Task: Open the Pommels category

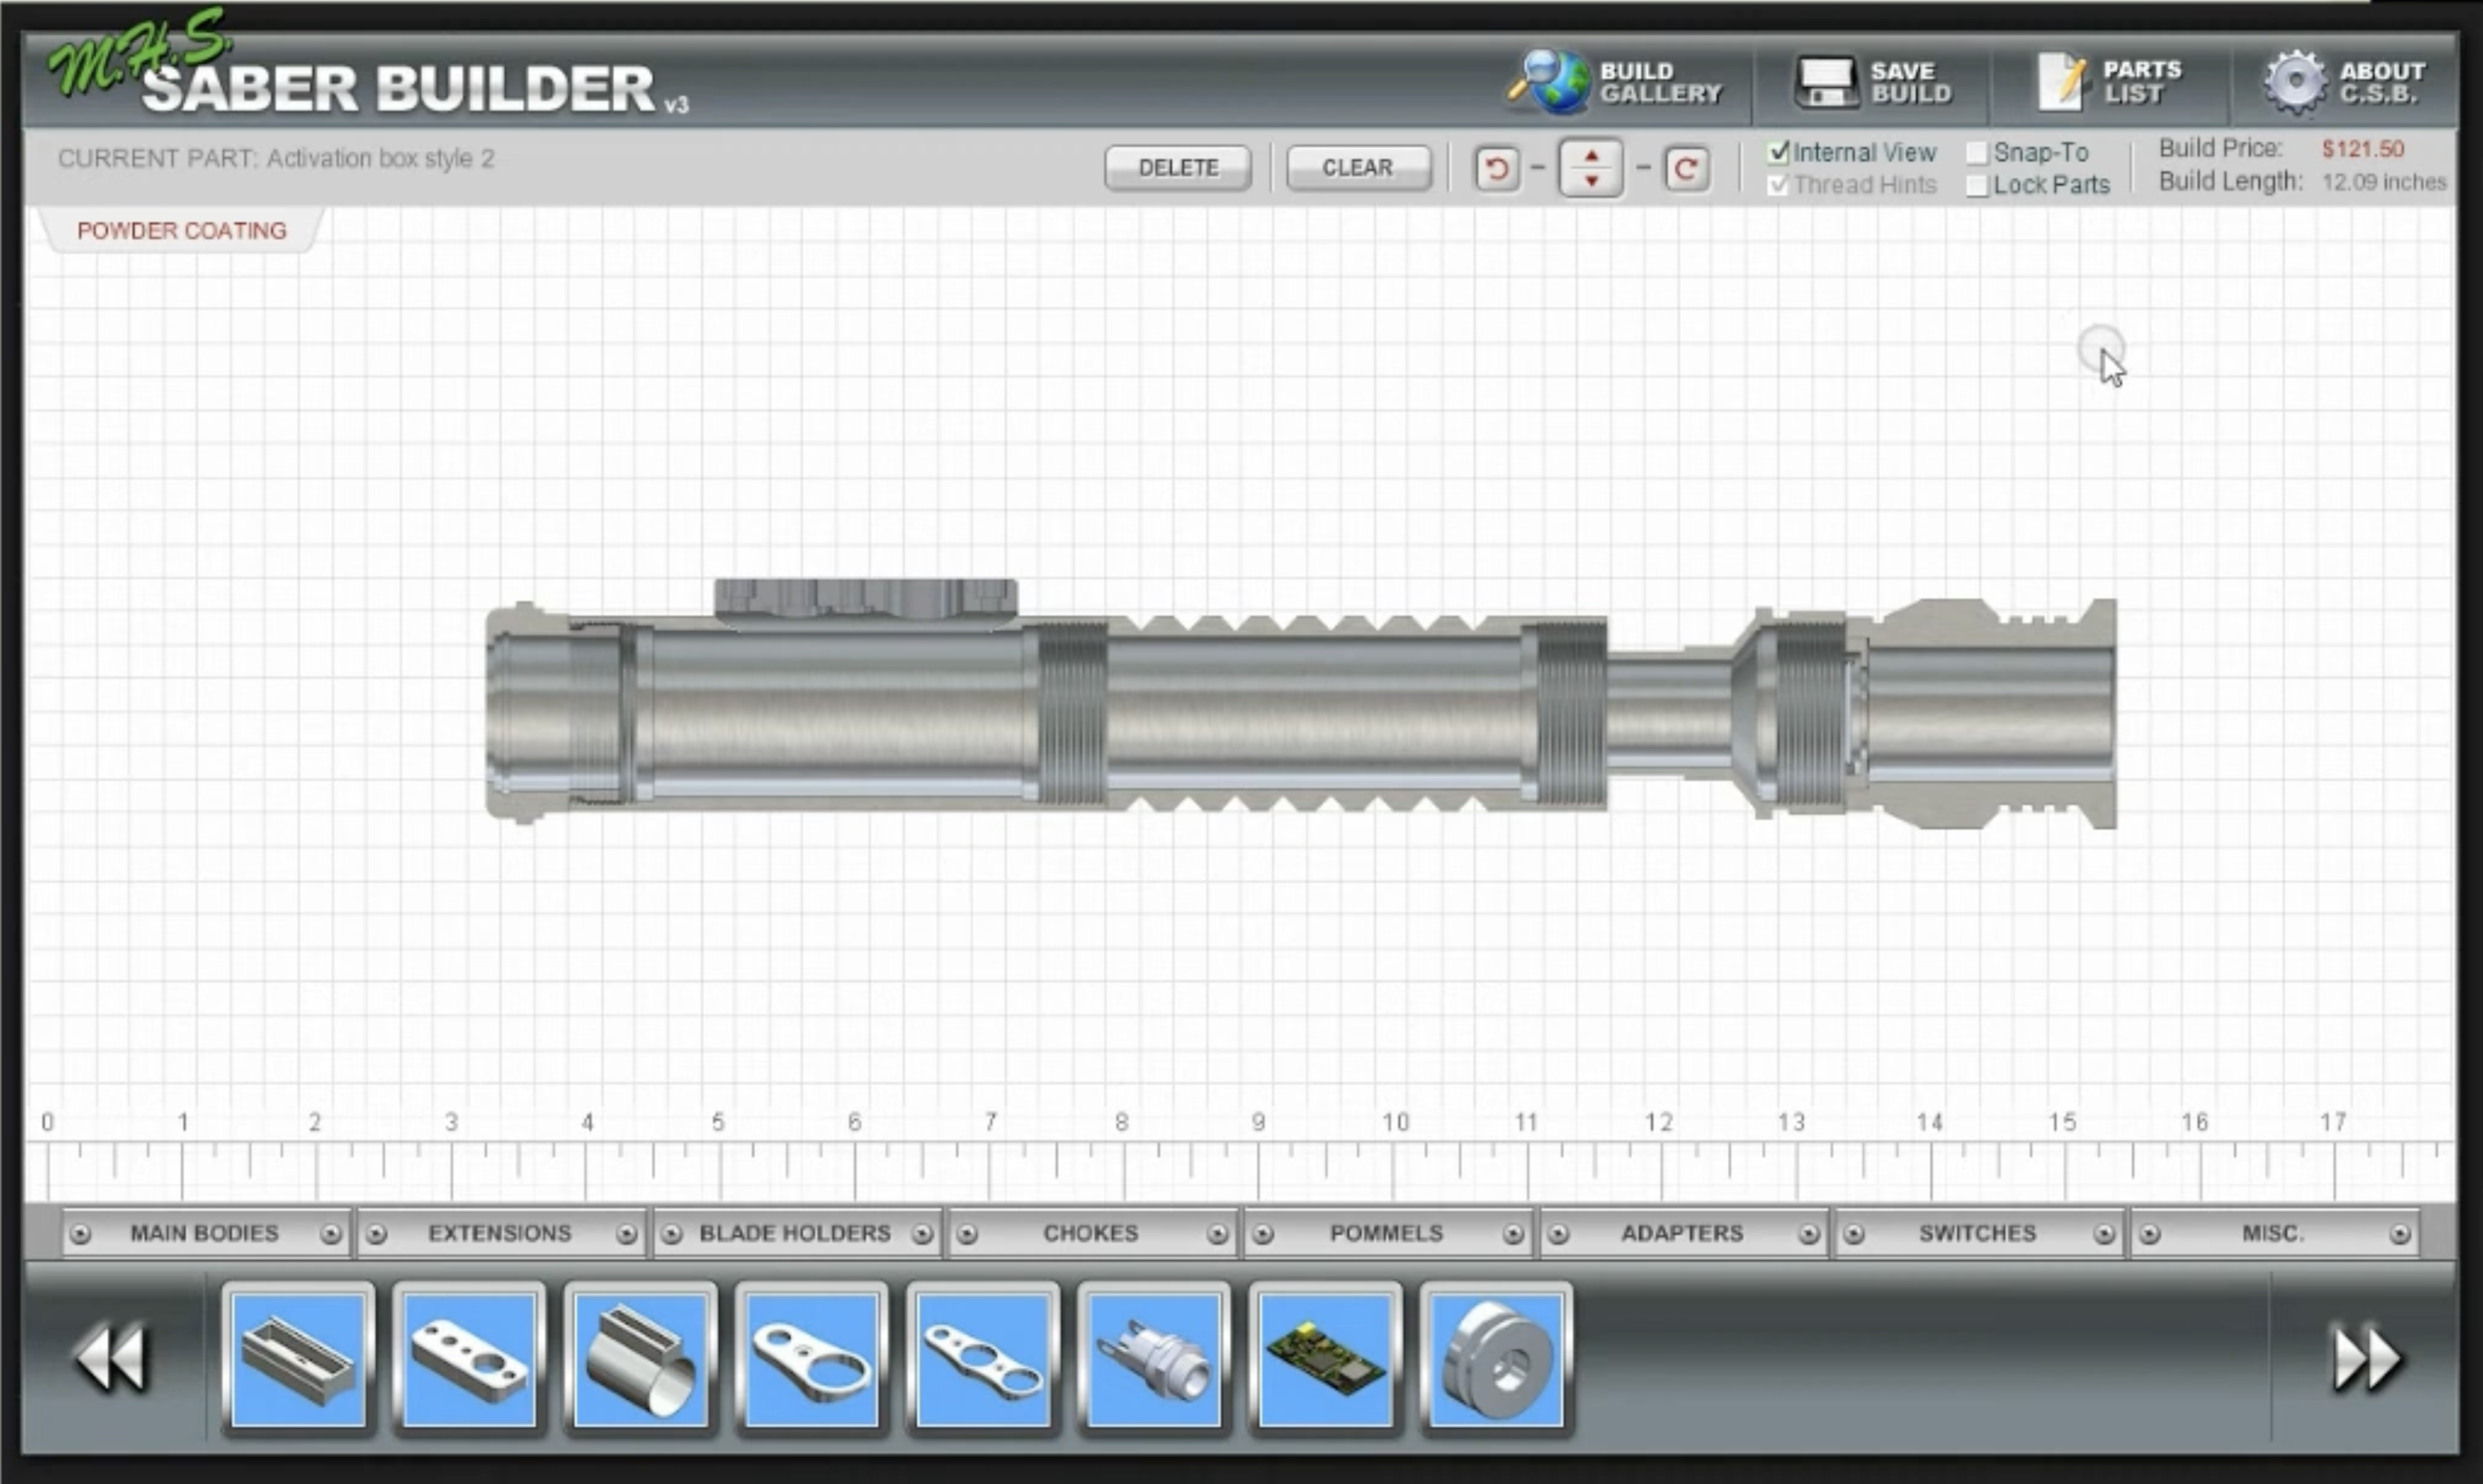Action: (x=1387, y=1233)
